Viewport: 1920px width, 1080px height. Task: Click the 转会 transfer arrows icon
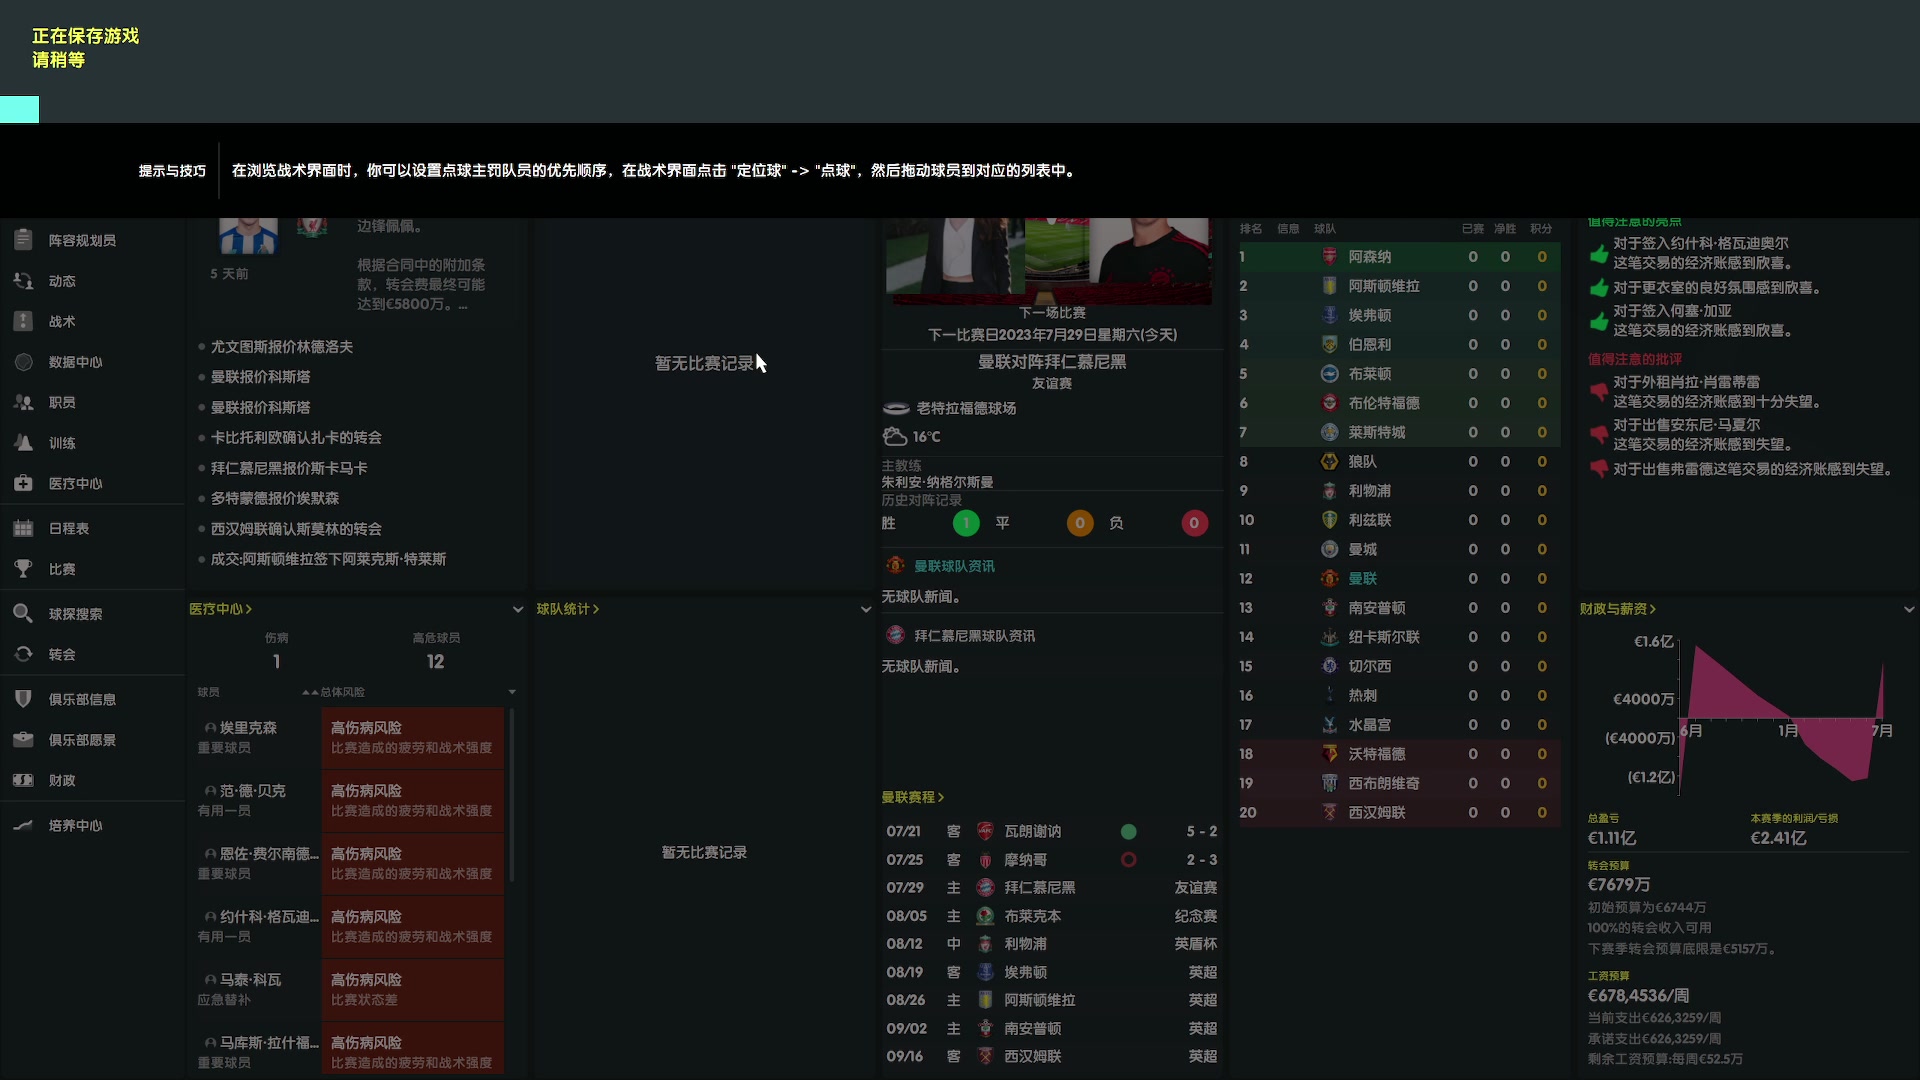23,654
